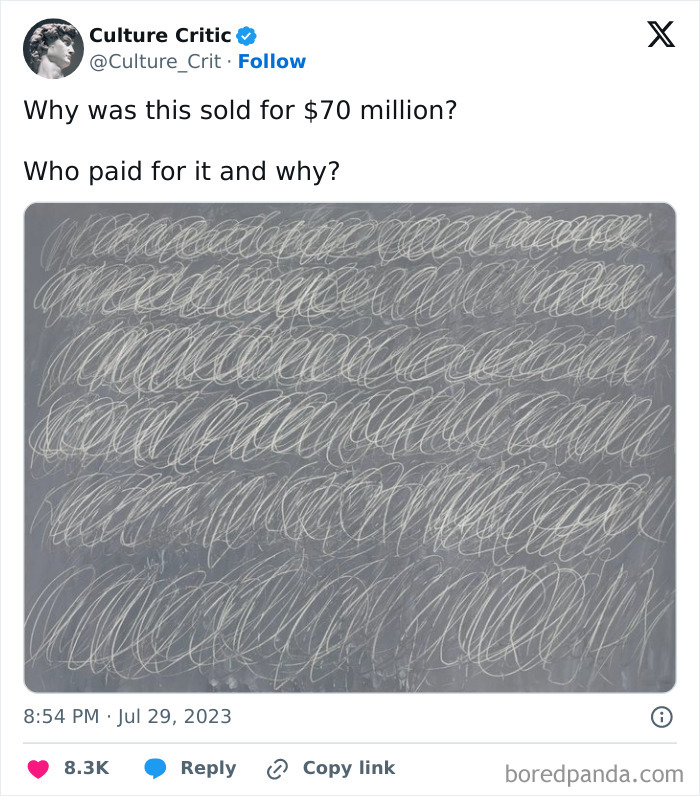
Task: Click the Culture Critic display name
Action: coord(160,36)
